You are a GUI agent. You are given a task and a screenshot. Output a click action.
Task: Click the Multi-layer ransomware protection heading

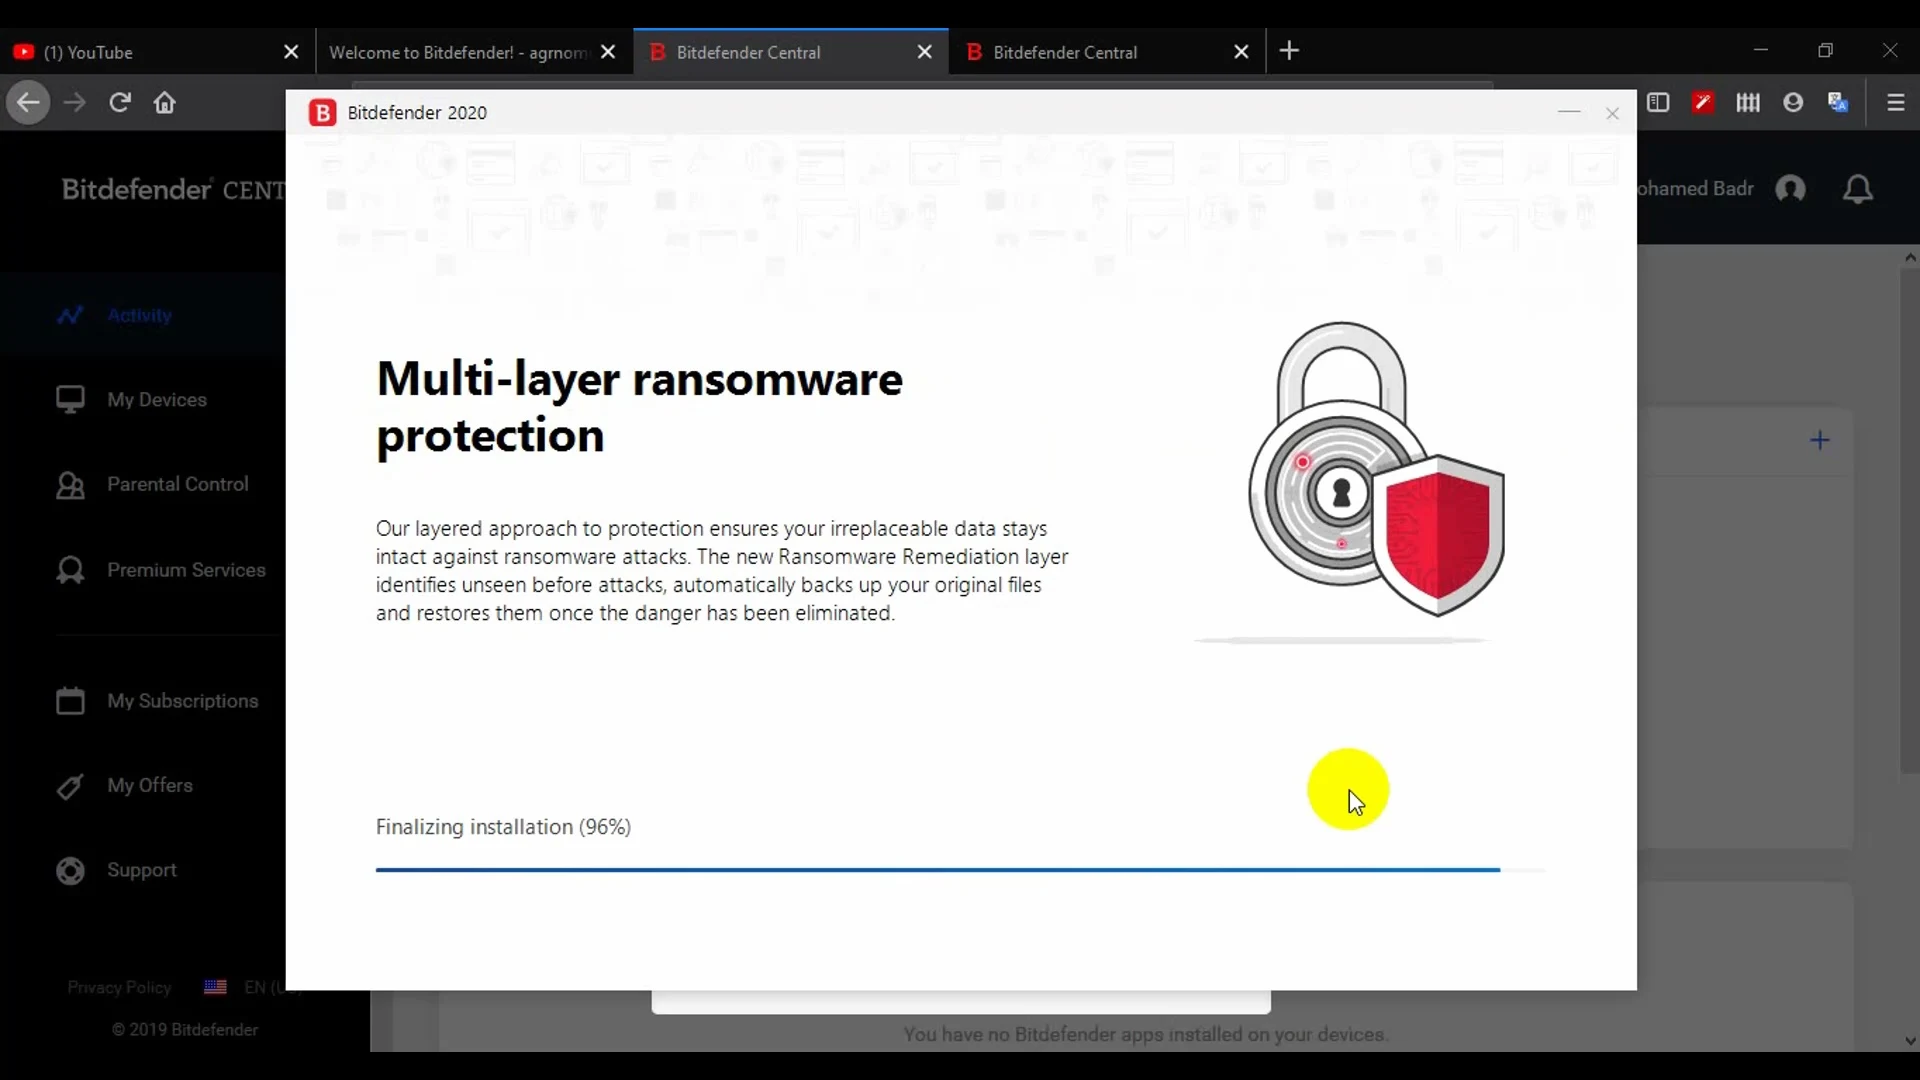[x=639, y=407]
